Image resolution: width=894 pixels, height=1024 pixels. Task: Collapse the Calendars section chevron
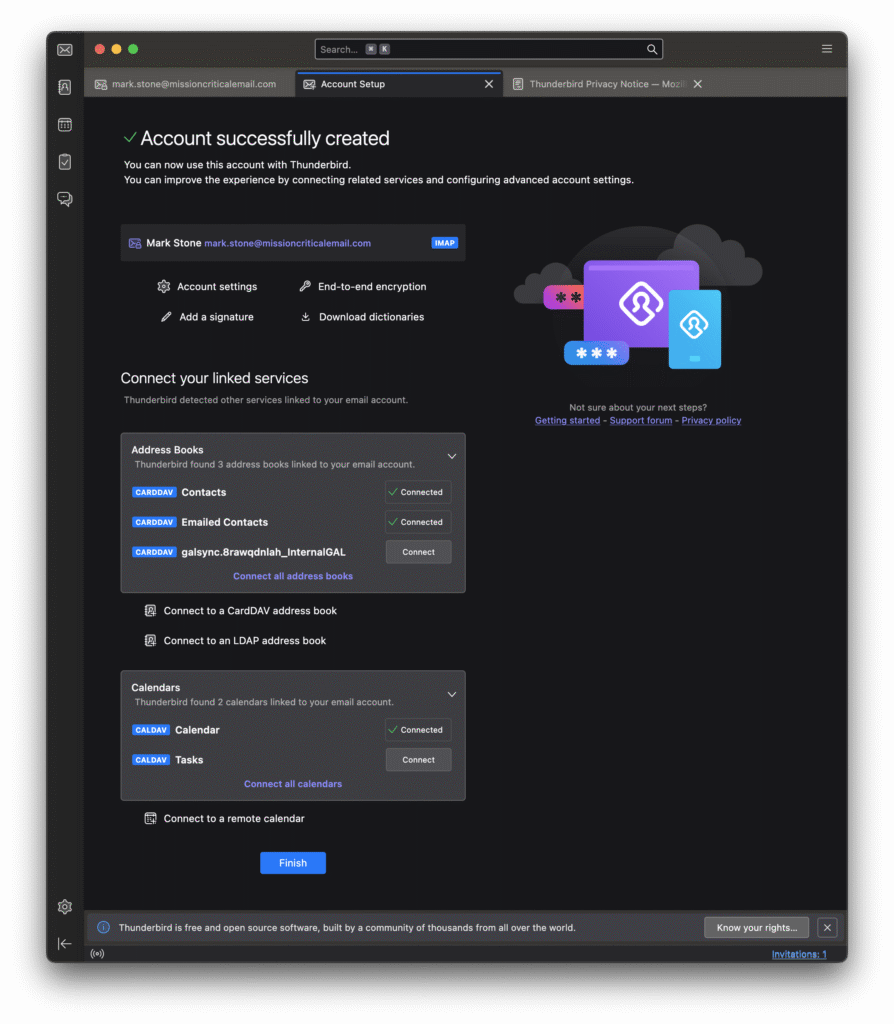(x=451, y=694)
